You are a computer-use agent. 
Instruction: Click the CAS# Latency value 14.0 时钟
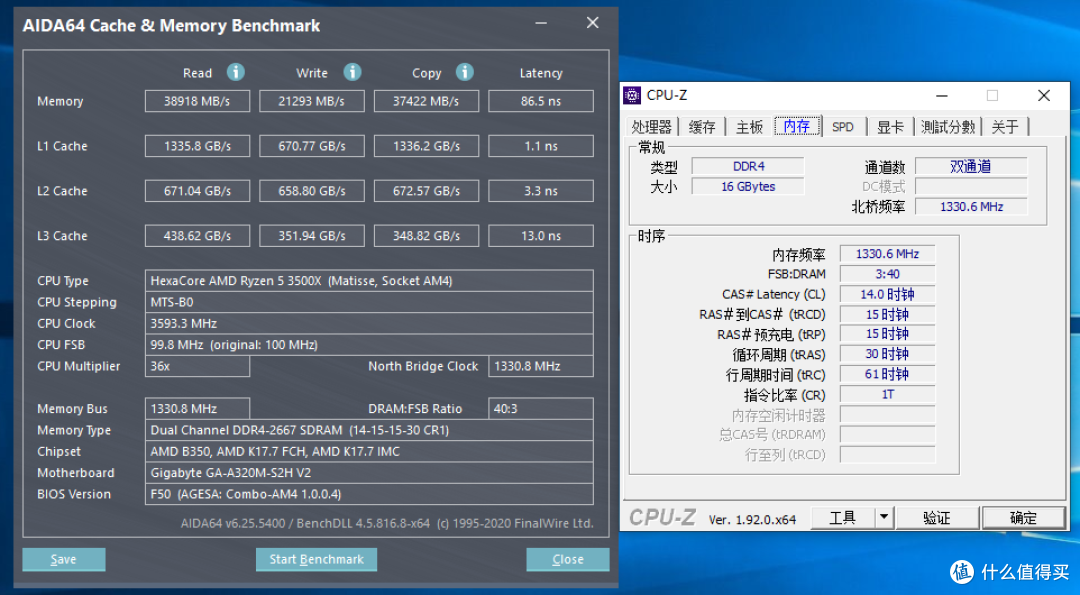tap(888, 294)
